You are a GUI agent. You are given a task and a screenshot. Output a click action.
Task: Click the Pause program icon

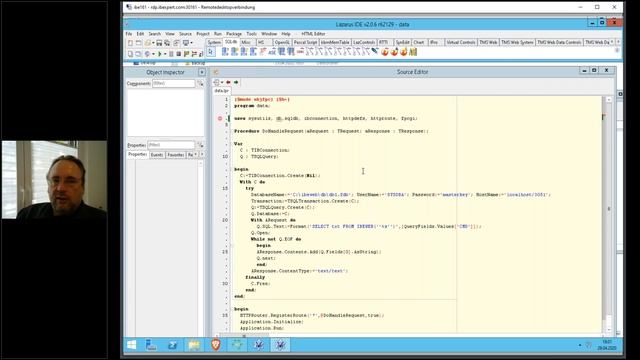(171, 54)
